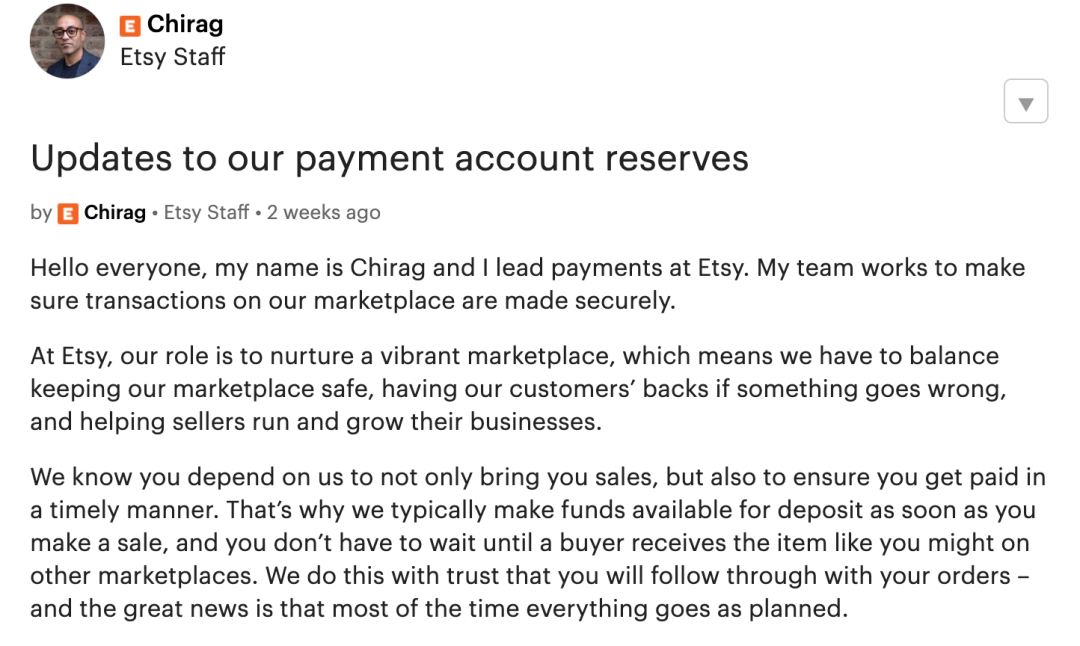The height and width of the screenshot is (646, 1080).
Task: Click the "Hello everyone" opening text
Action: (118, 268)
